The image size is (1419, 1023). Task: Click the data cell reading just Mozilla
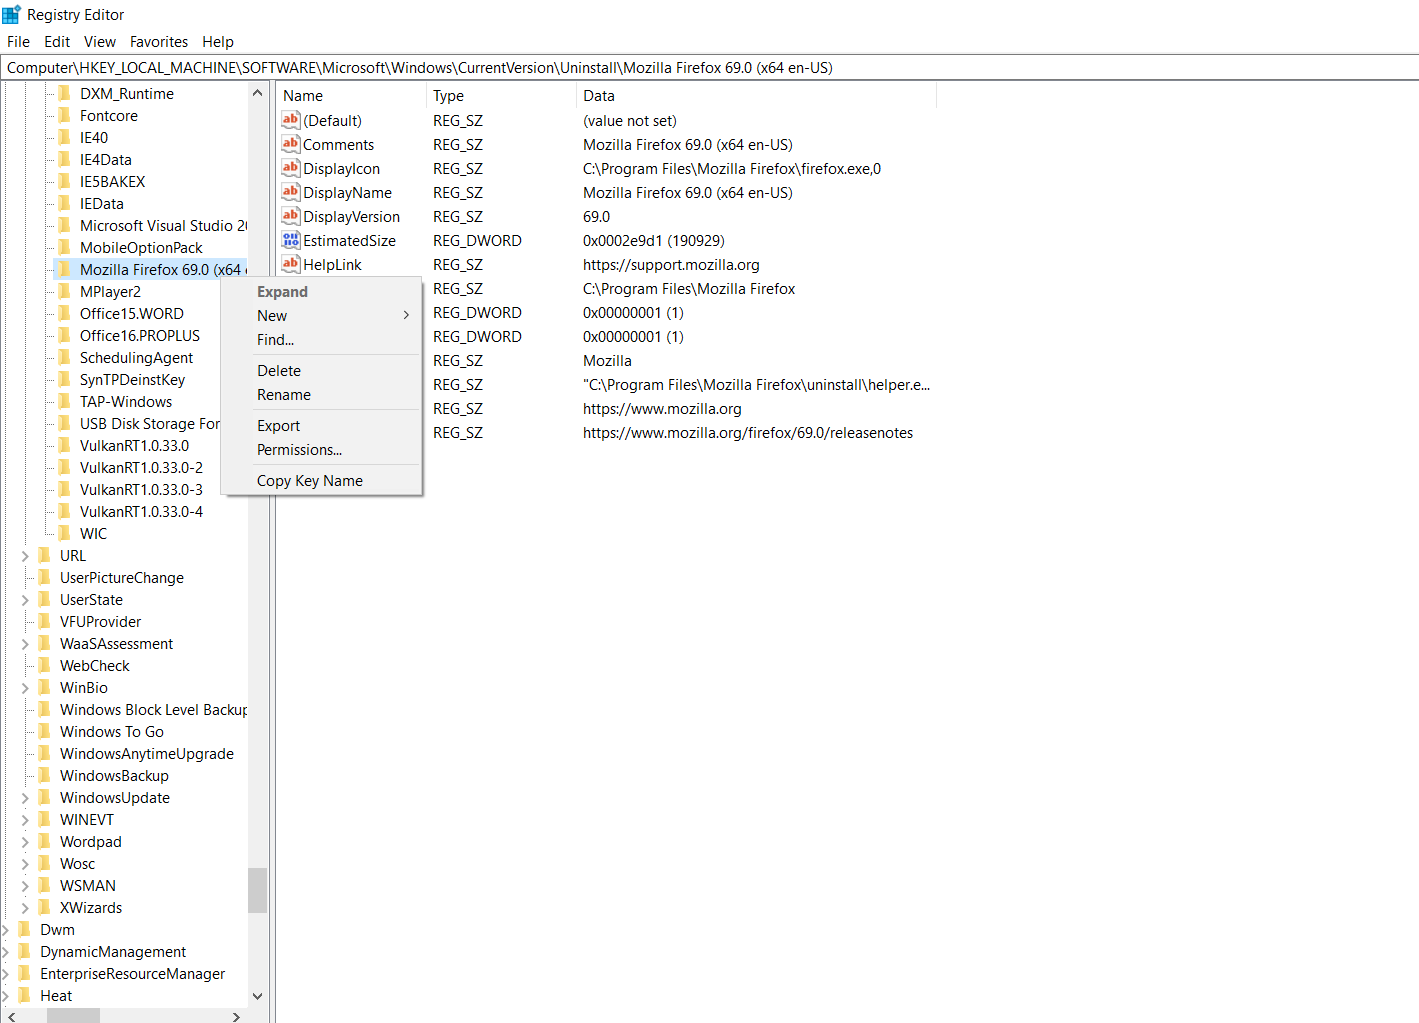pos(607,360)
